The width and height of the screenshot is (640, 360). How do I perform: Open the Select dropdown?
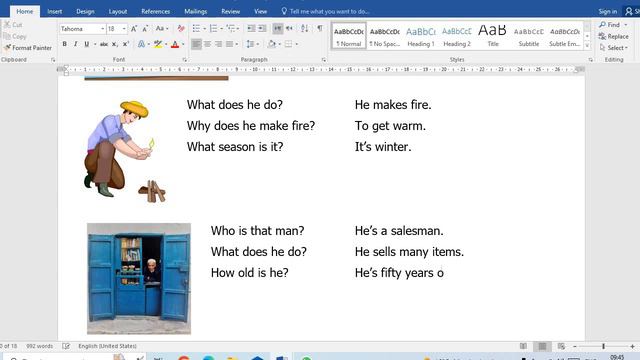[x=614, y=48]
